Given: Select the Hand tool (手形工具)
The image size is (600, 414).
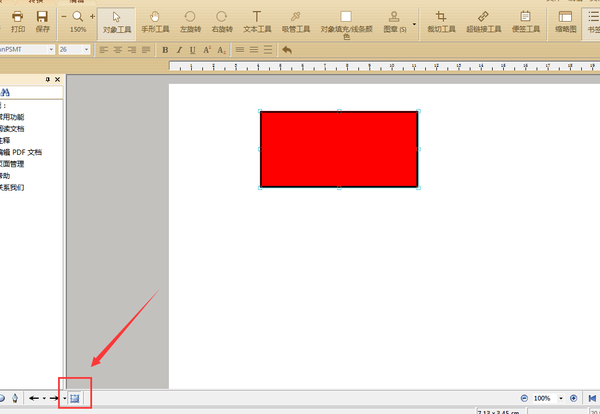Looking at the screenshot, I should click(x=155, y=22).
